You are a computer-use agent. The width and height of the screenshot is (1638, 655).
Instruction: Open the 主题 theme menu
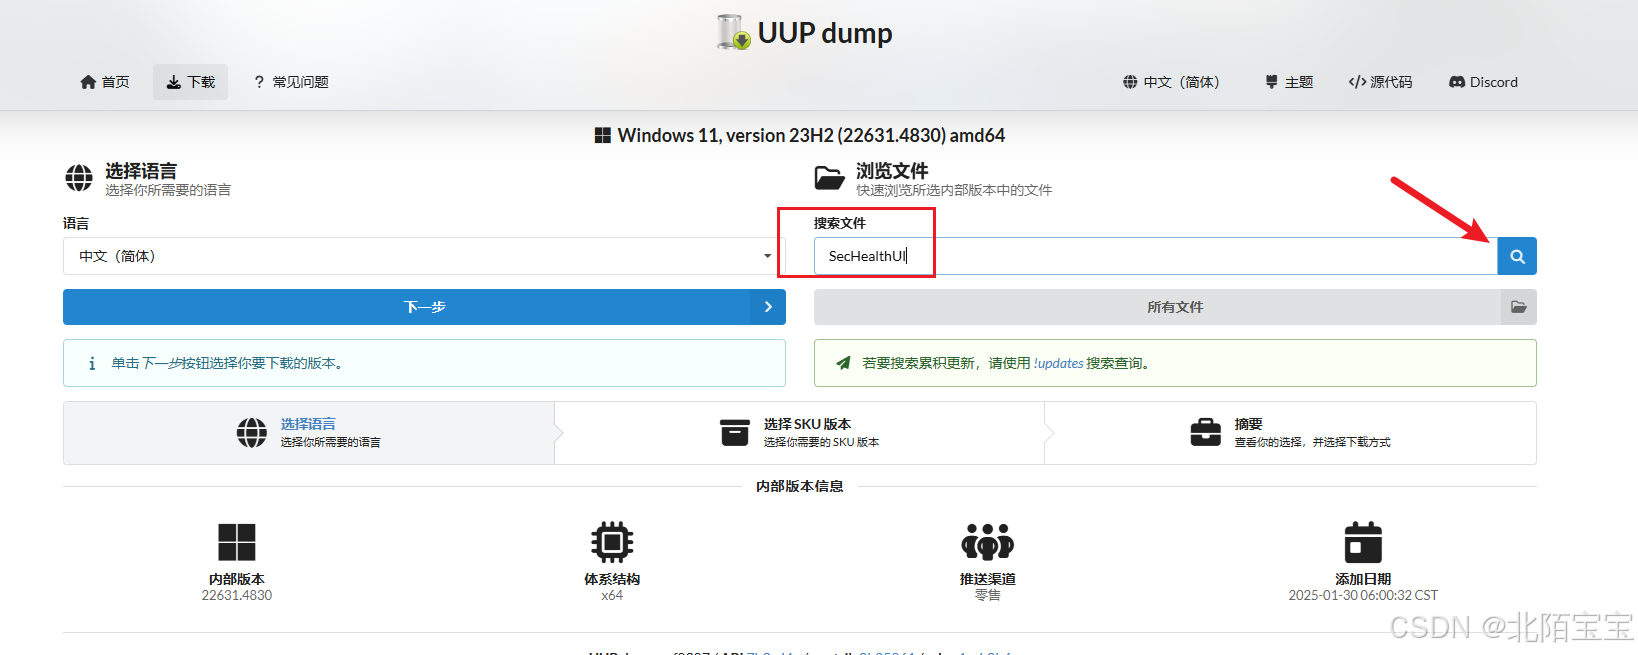[1289, 82]
